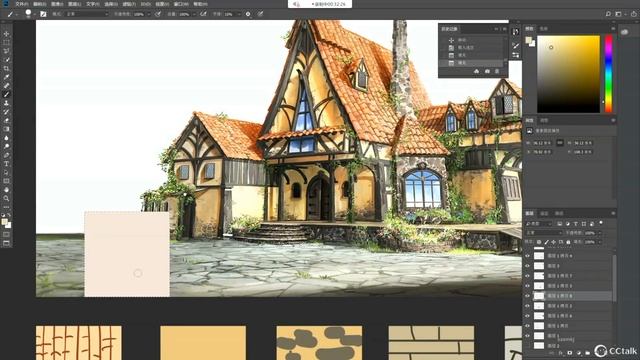Image resolution: width=640 pixels, height=360 pixels.
Task: Select the Healing Brush tool
Action: pos(6,86)
